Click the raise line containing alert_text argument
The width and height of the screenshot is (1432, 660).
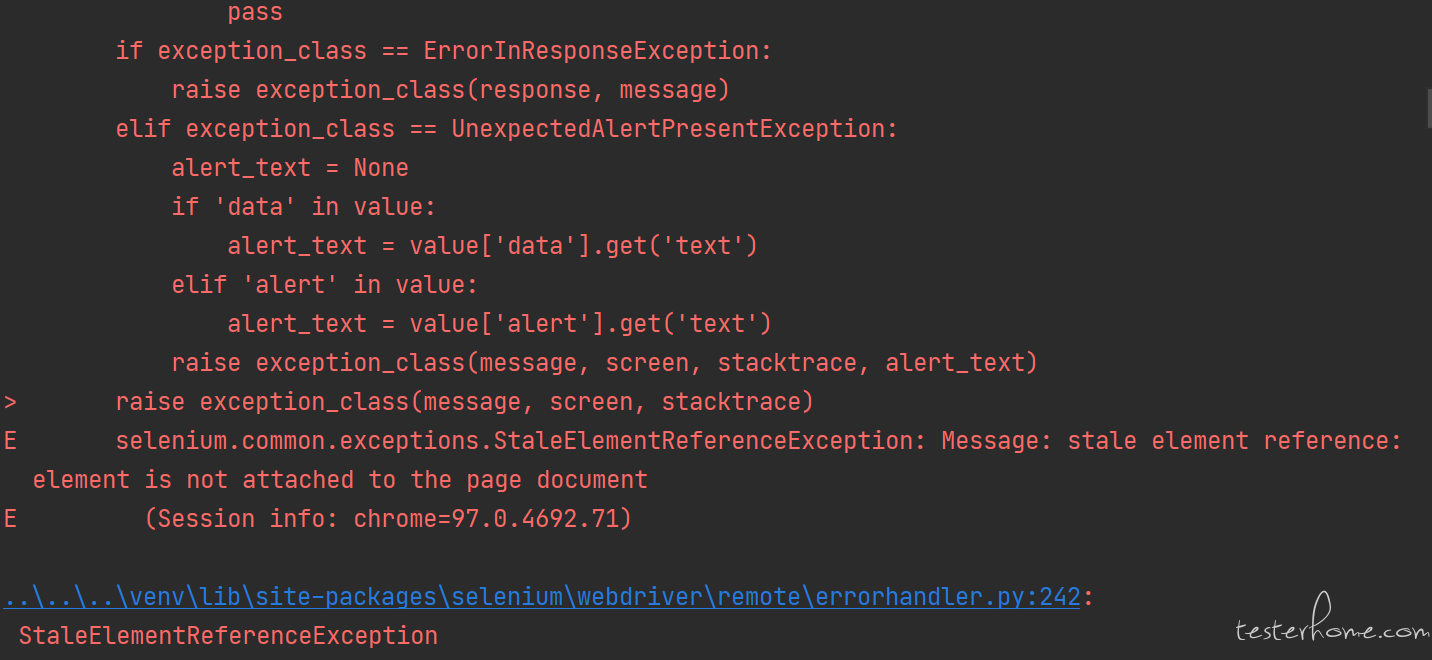[x=604, y=363]
